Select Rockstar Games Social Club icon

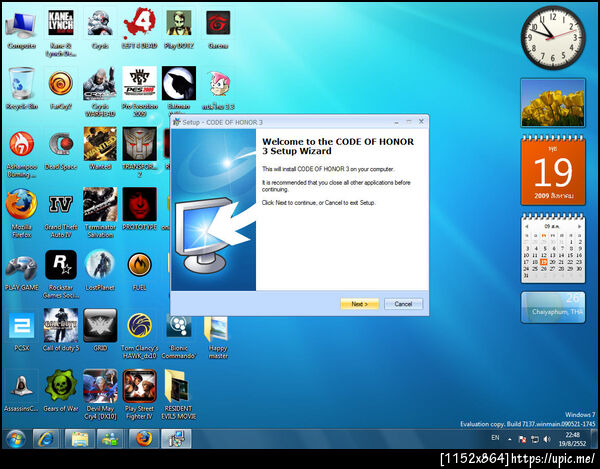(x=61, y=274)
